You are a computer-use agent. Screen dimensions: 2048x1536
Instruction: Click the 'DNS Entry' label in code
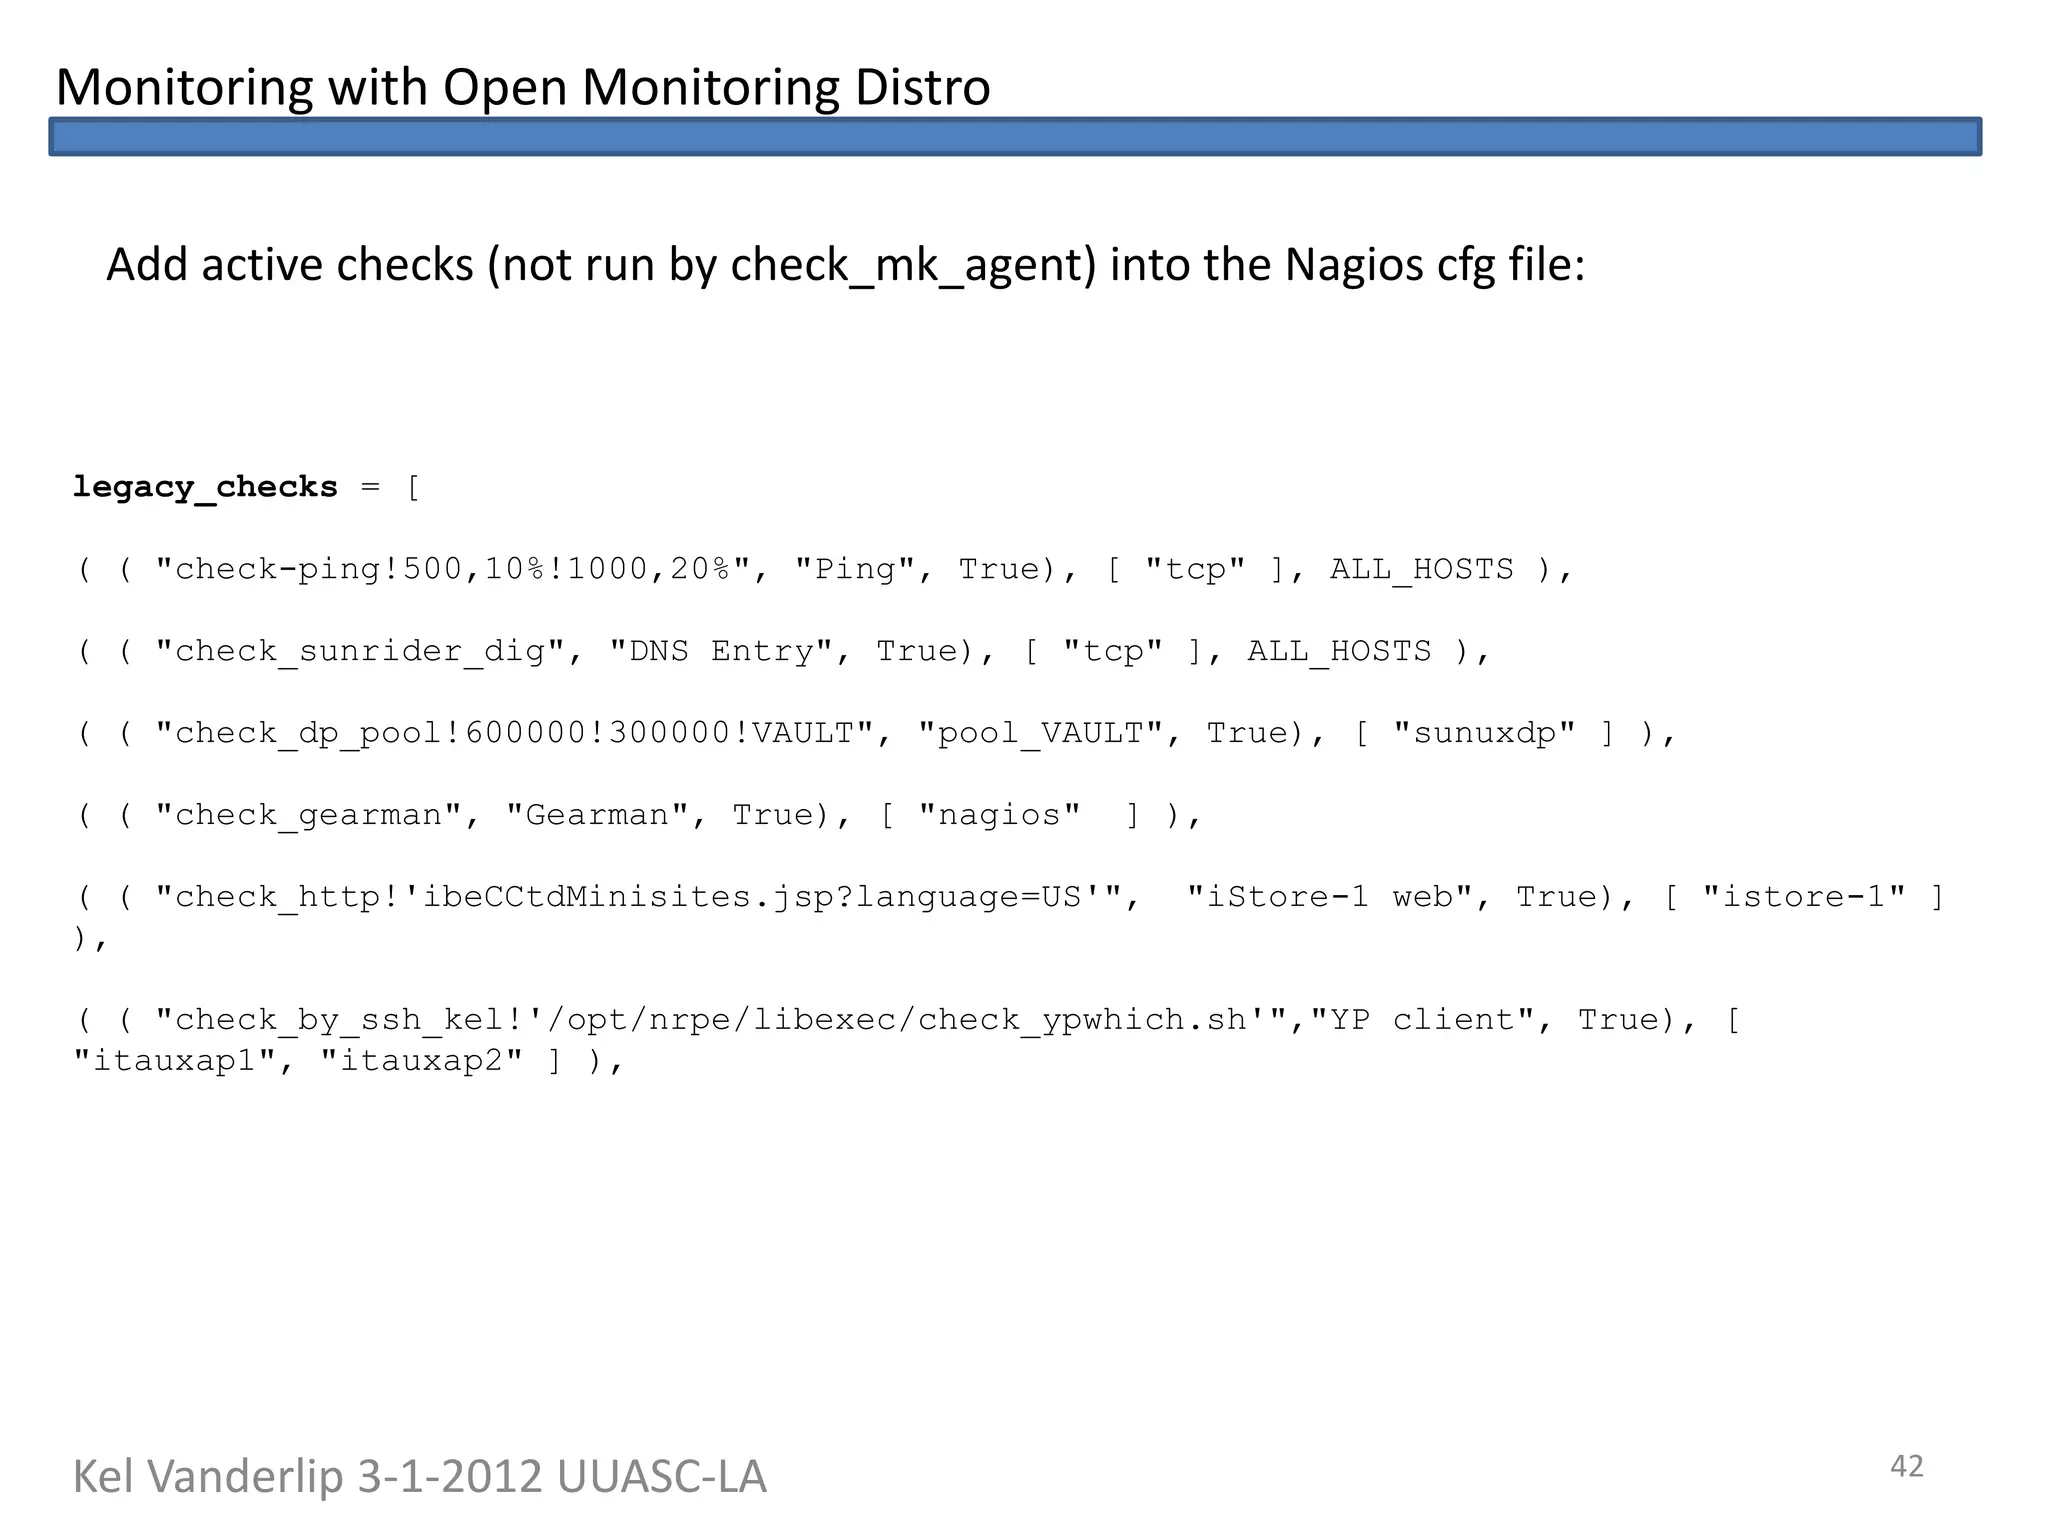[721, 651]
